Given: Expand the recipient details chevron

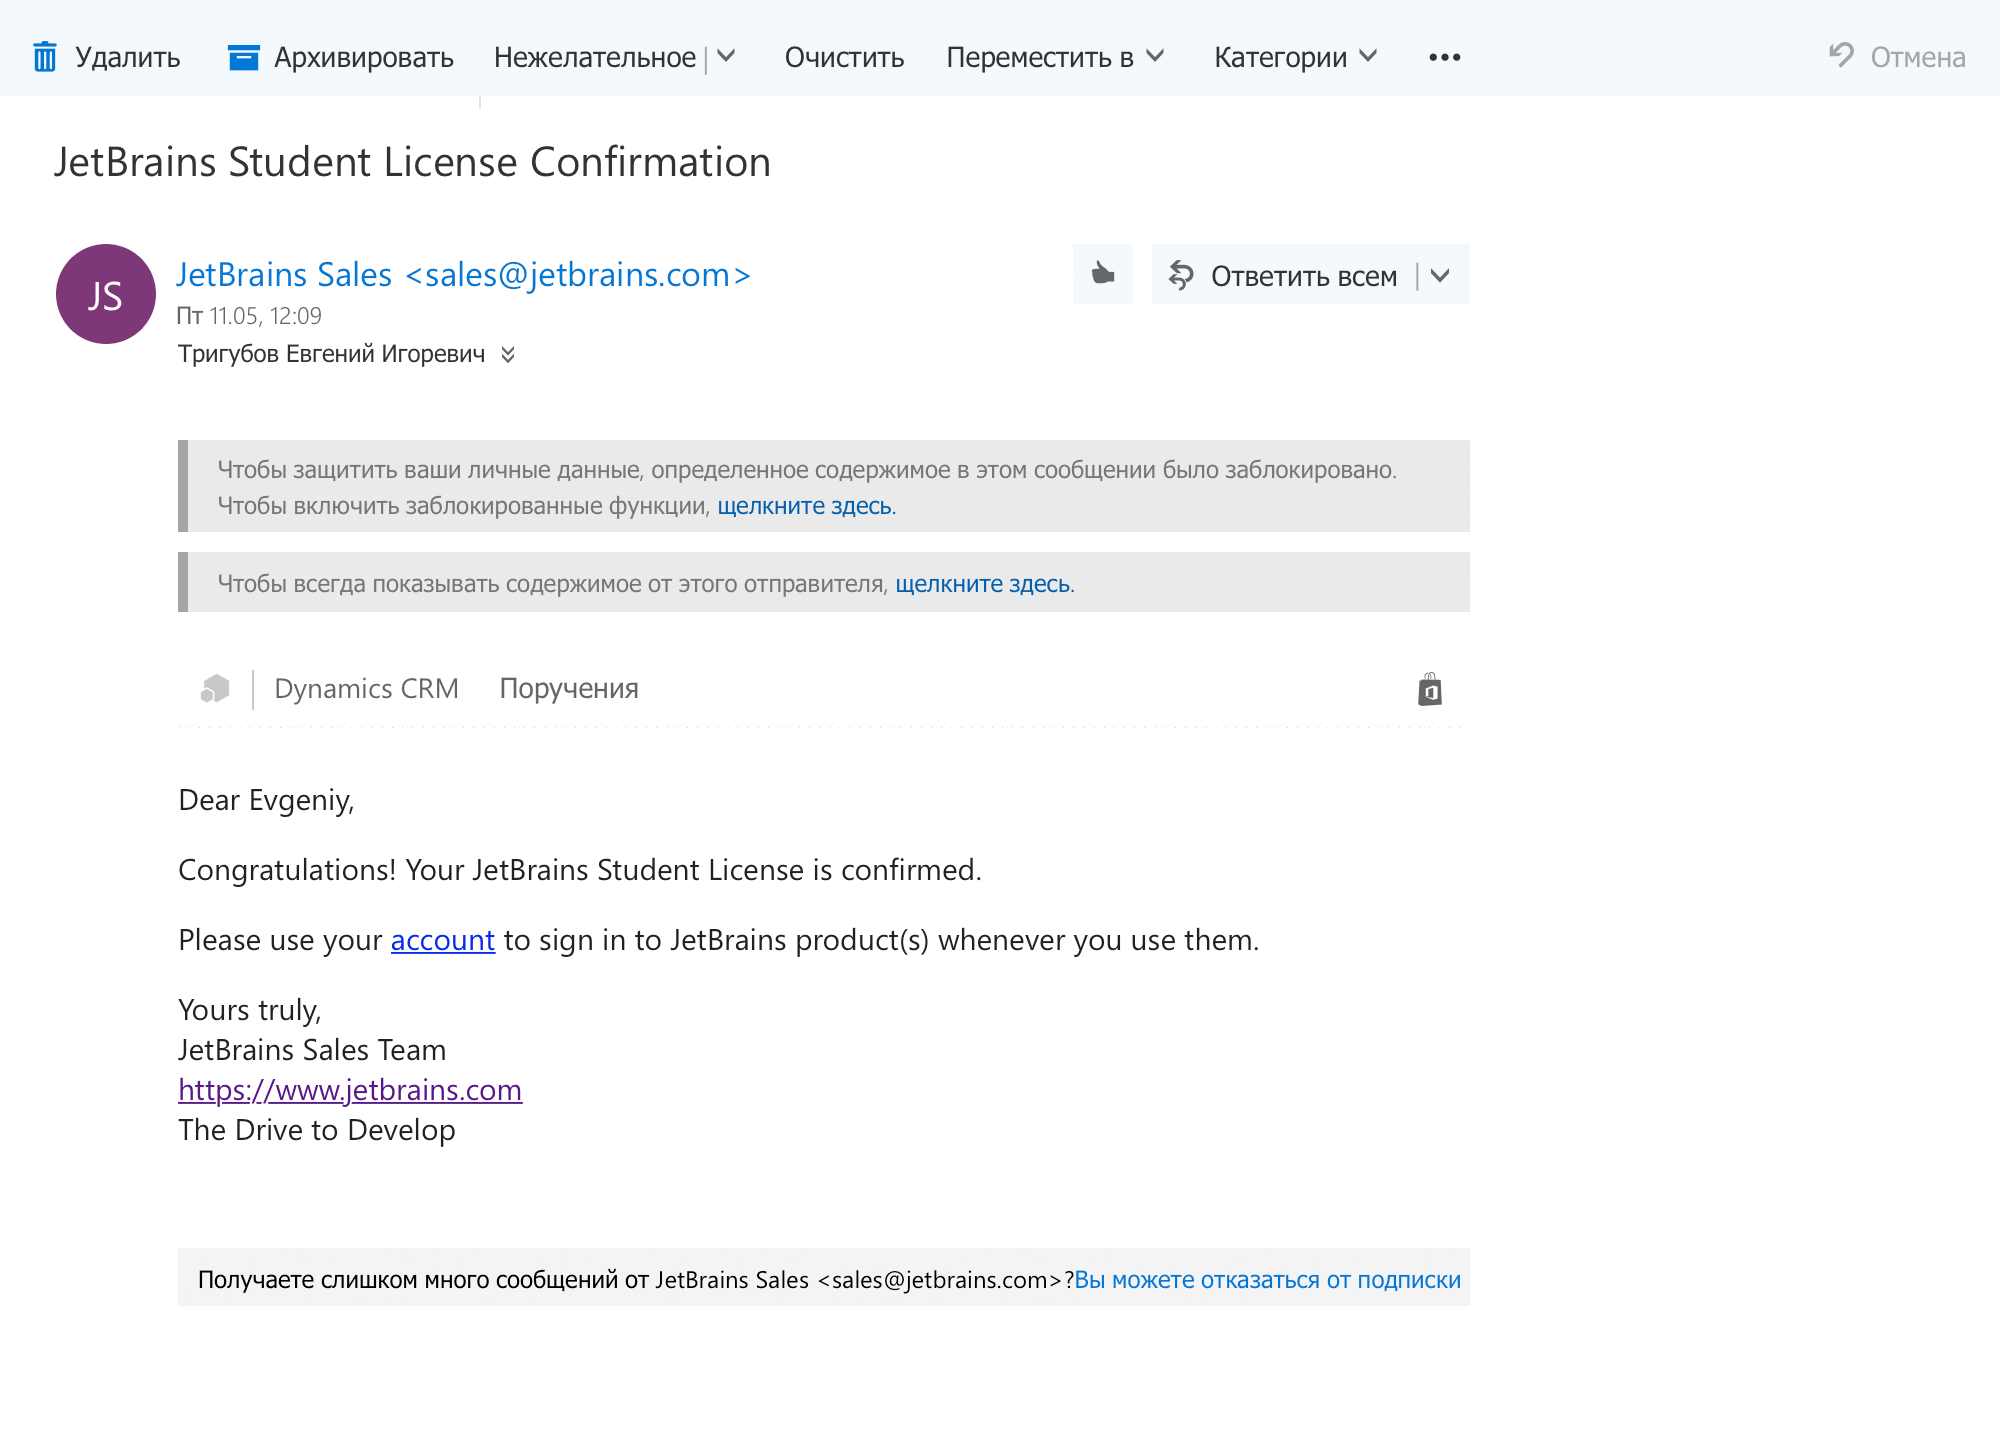Looking at the screenshot, I should pyautogui.click(x=508, y=354).
